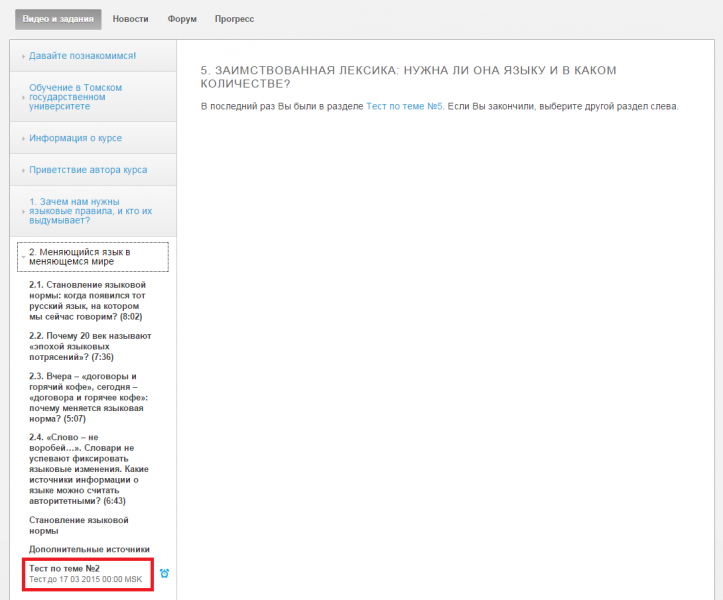The height and width of the screenshot is (600, 723).
Task: Open lesson 2.4. Слово – не воробей (6:43)
Action: point(89,469)
